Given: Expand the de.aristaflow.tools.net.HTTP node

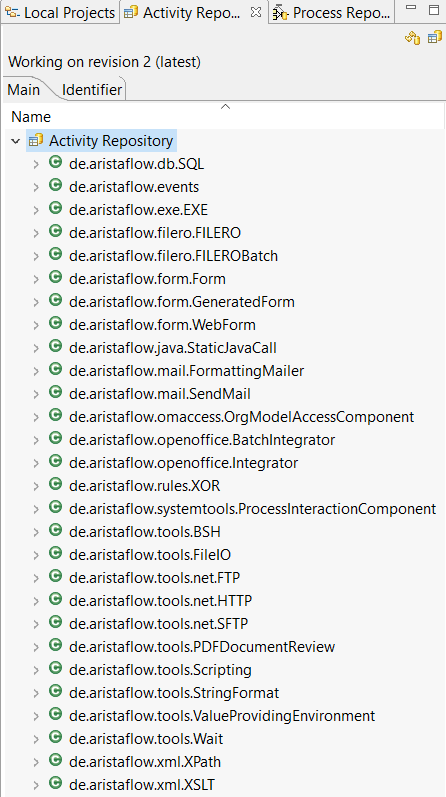Looking at the screenshot, I should point(36,602).
